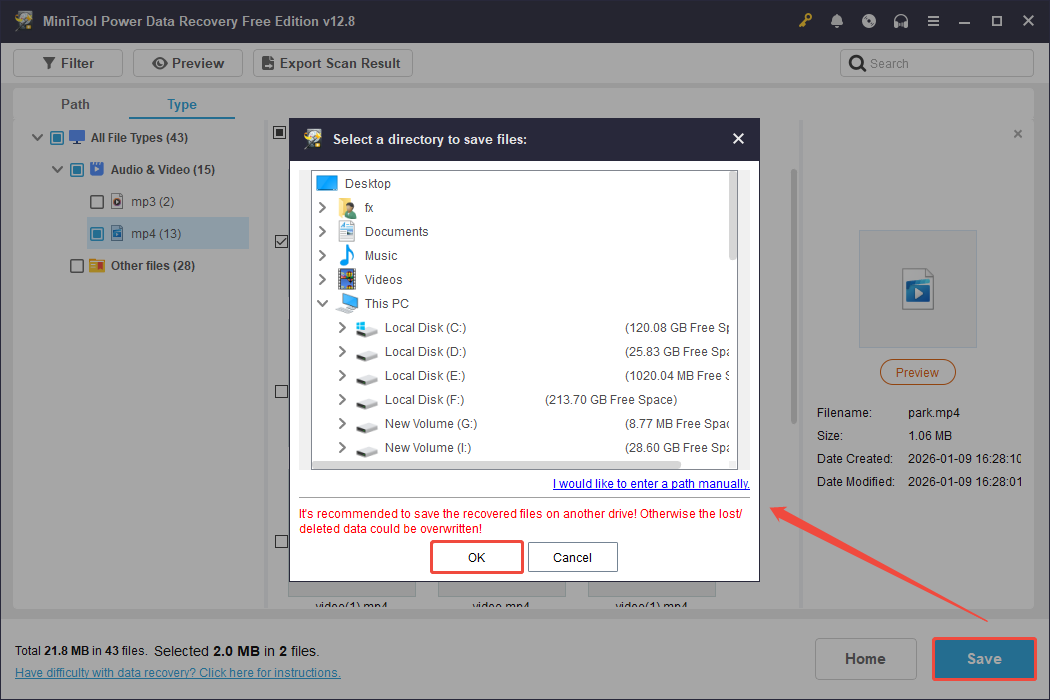Open the bootable media disc icon
Viewport: 1050px width, 700px height.
869,20
